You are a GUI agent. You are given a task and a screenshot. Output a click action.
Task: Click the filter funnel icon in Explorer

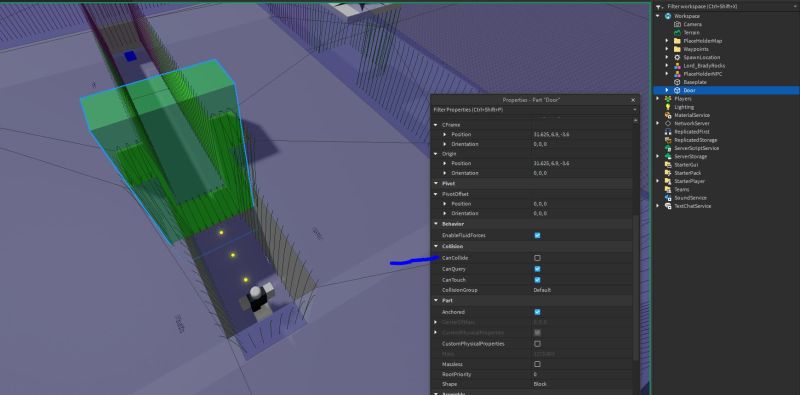pos(659,7)
